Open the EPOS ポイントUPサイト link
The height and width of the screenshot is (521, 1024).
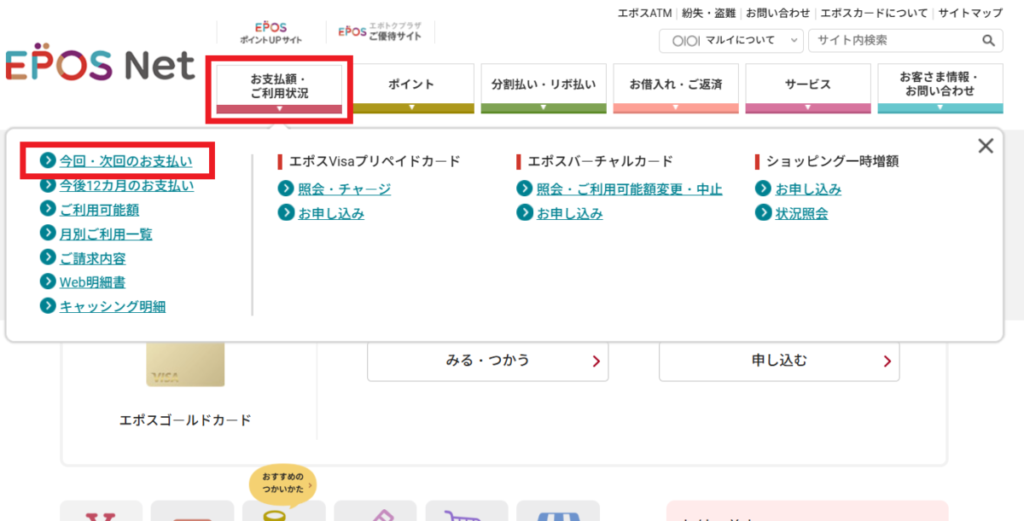click(x=270, y=33)
